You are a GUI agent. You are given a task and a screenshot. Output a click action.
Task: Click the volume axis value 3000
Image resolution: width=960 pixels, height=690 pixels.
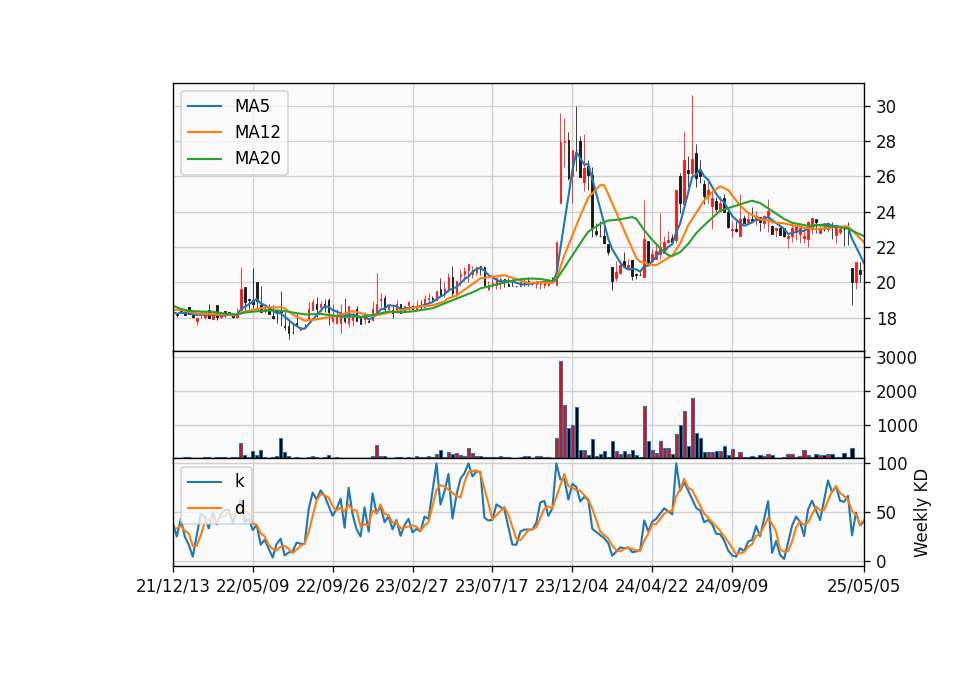coord(896,358)
